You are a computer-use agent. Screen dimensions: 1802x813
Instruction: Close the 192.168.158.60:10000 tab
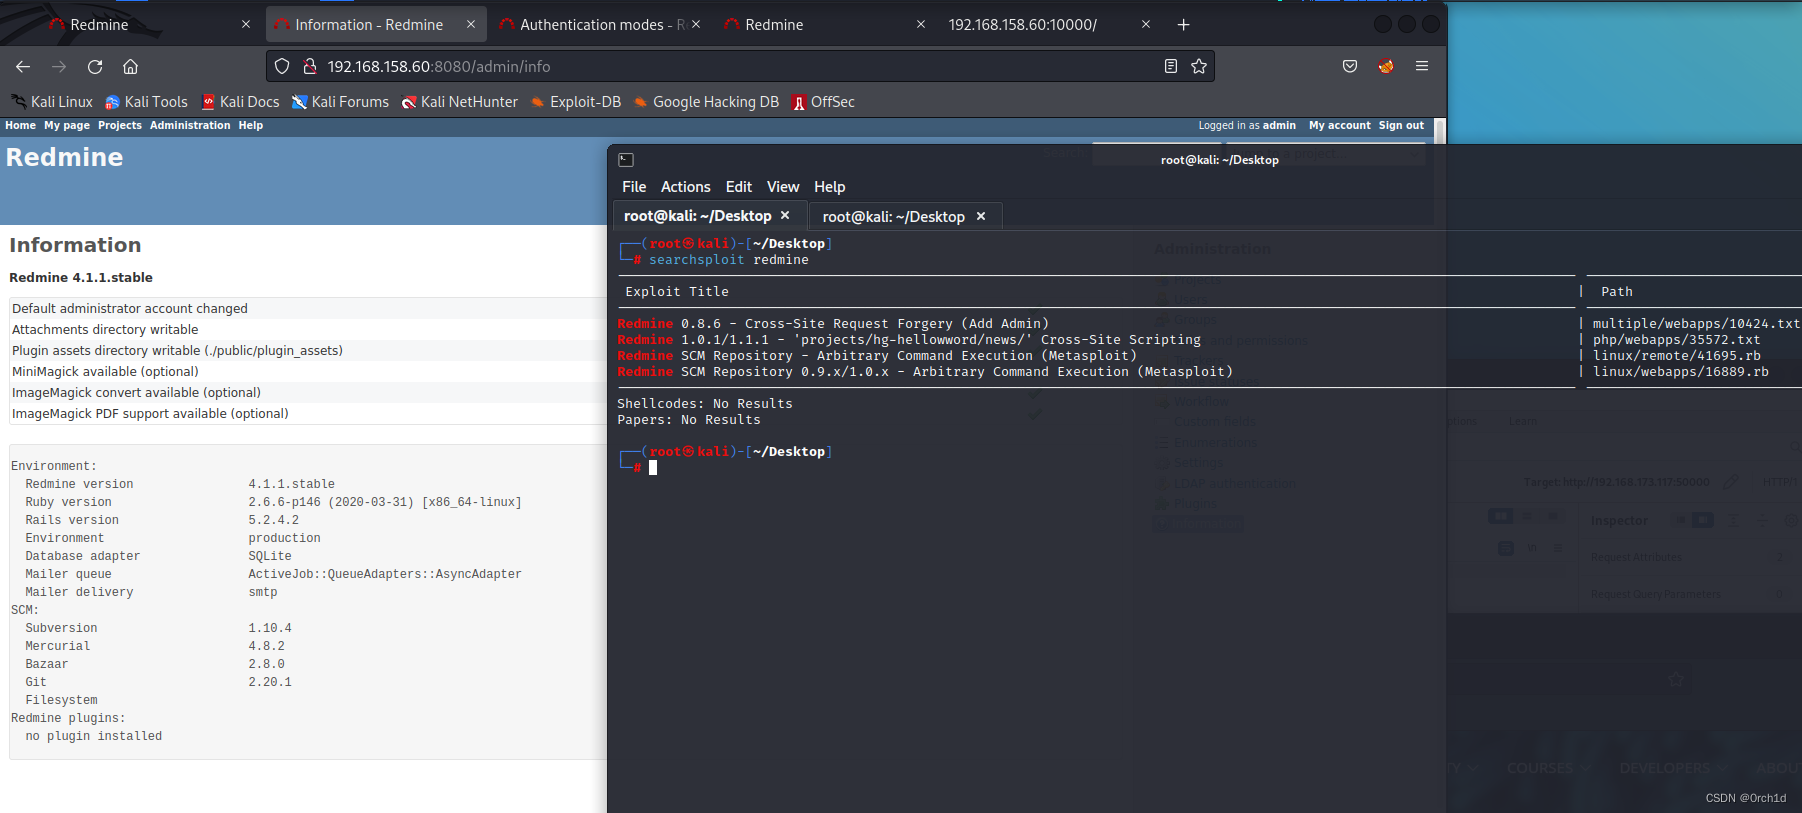pyautogui.click(x=1146, y=24)
